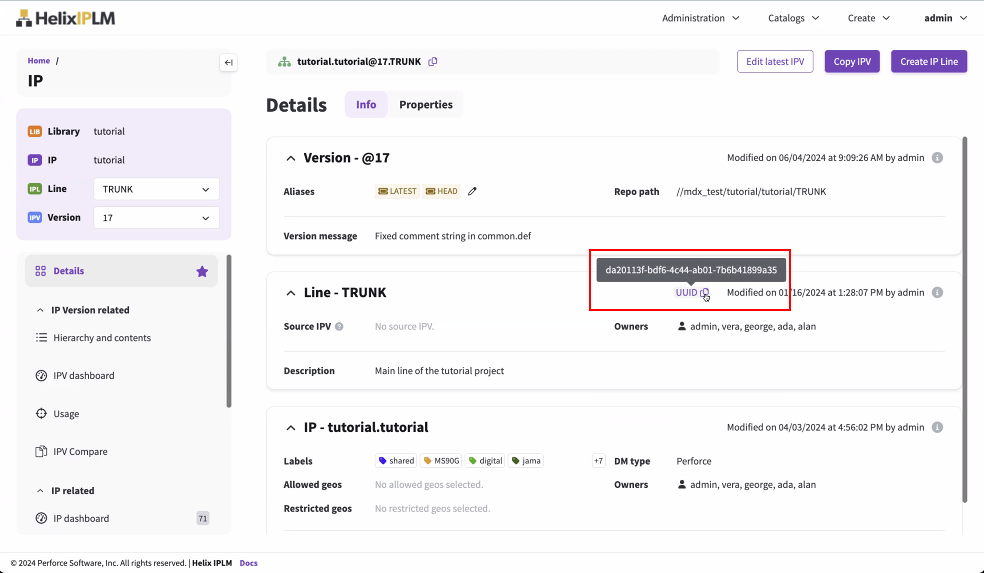Open the Catalogs menu
The width and height of the screenshot is (984, 573).
793,18
